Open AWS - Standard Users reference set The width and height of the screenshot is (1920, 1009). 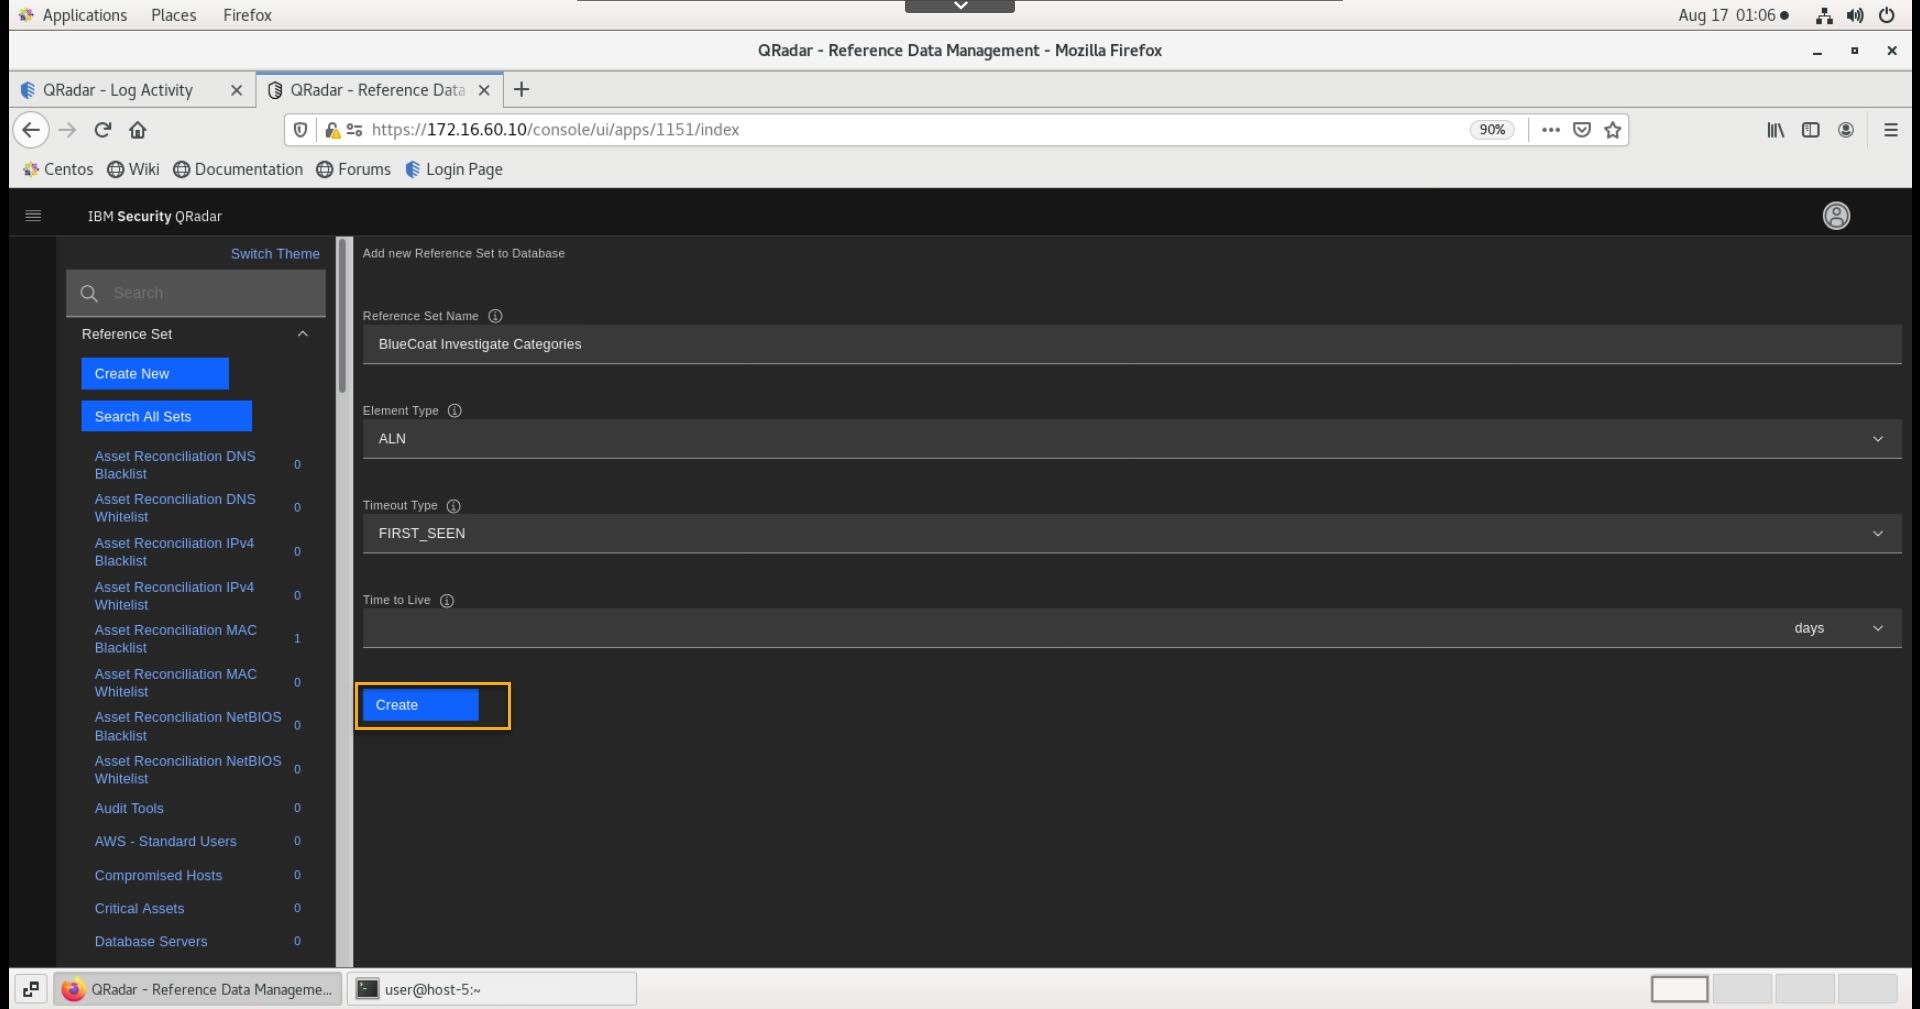click(166, 842)
